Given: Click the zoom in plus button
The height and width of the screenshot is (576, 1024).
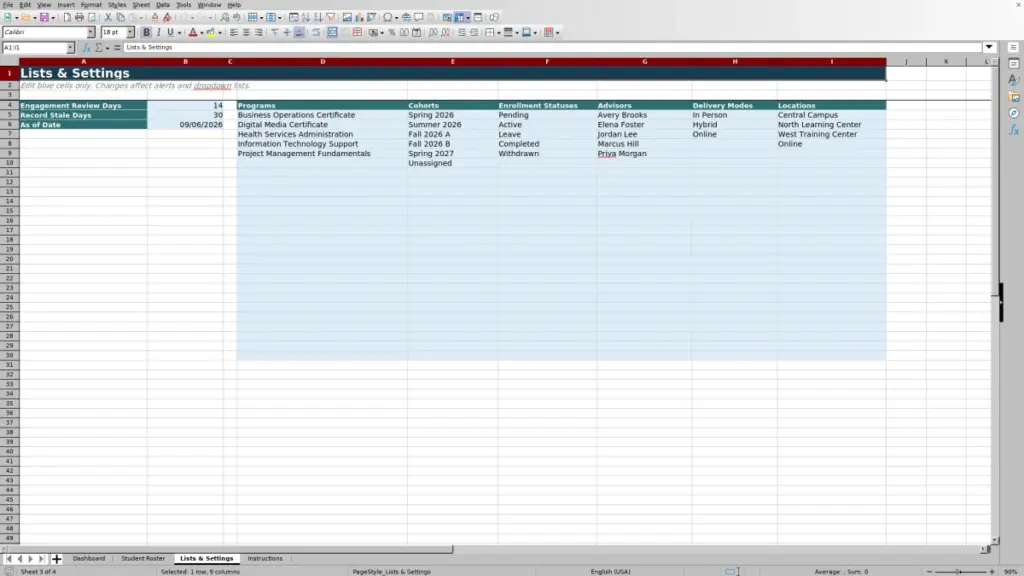Looking at the screenshot, I should (992, 571).
